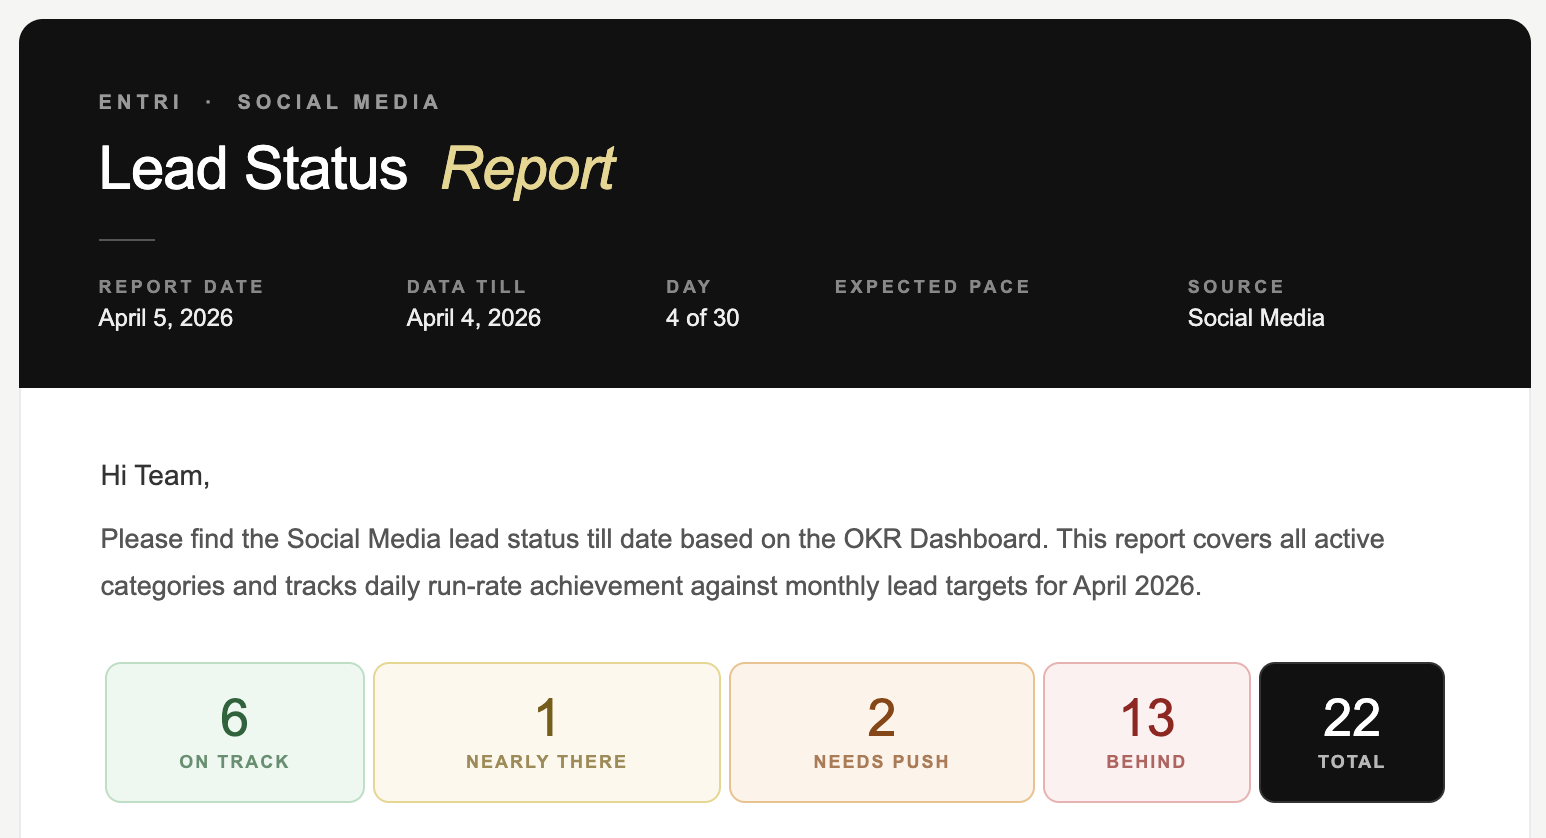Image resolution: width=1546 pixels, height=838 pixels.
Task: Select the ON TRACK status card showing 6
Action: [x=234, y=731]
